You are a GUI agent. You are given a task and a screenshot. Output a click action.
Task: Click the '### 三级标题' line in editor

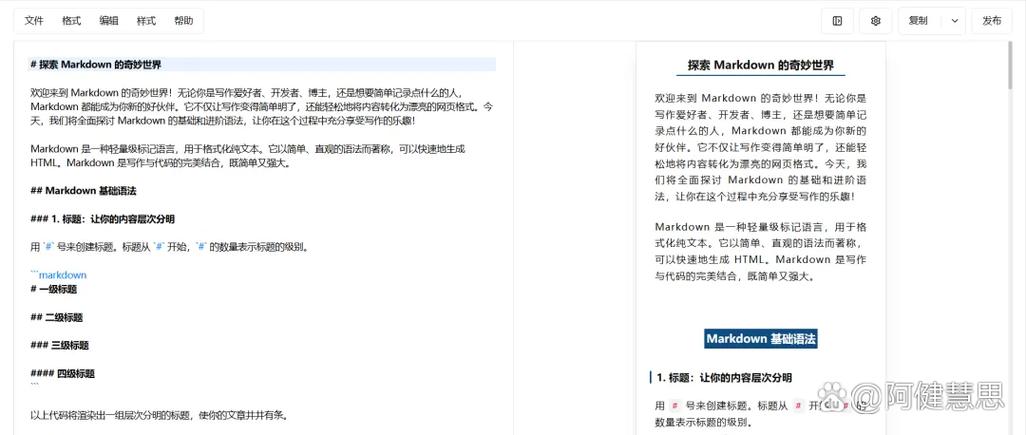[60, 345]
